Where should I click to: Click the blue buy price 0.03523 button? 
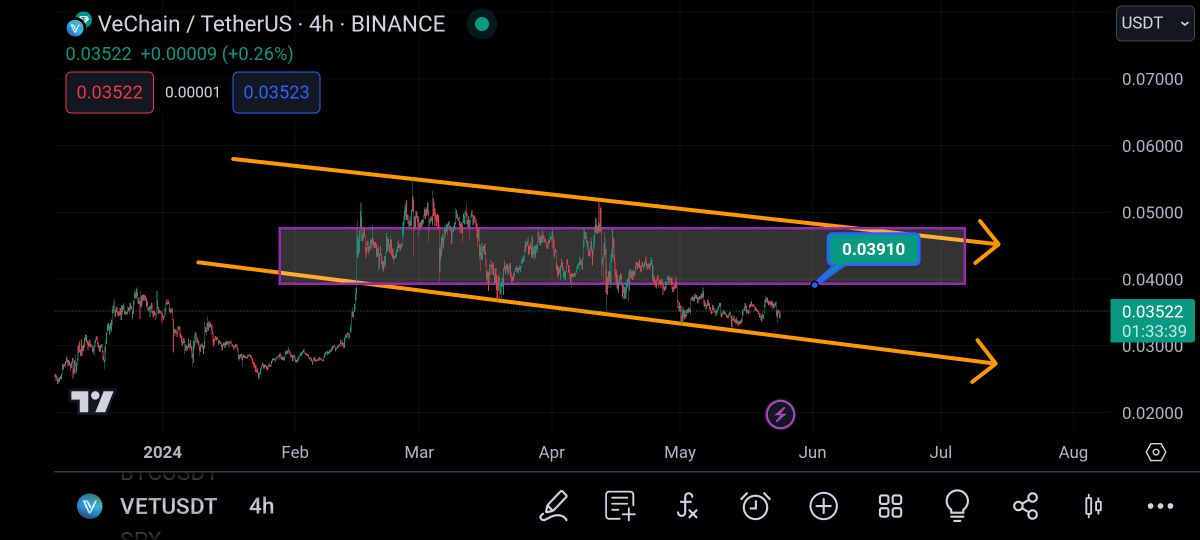(277, 93)
